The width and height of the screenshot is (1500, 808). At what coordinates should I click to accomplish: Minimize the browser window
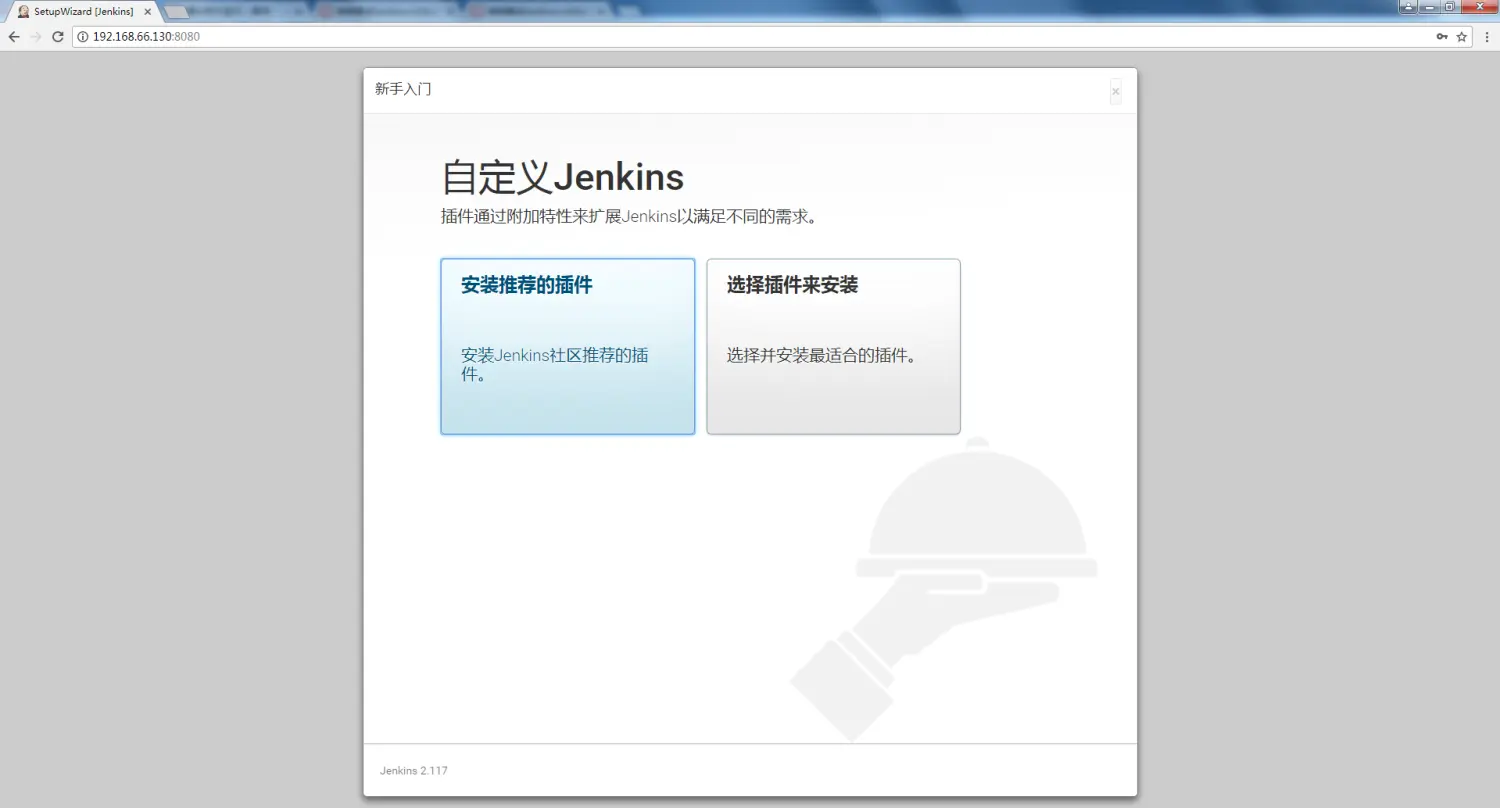point(1429,6)
